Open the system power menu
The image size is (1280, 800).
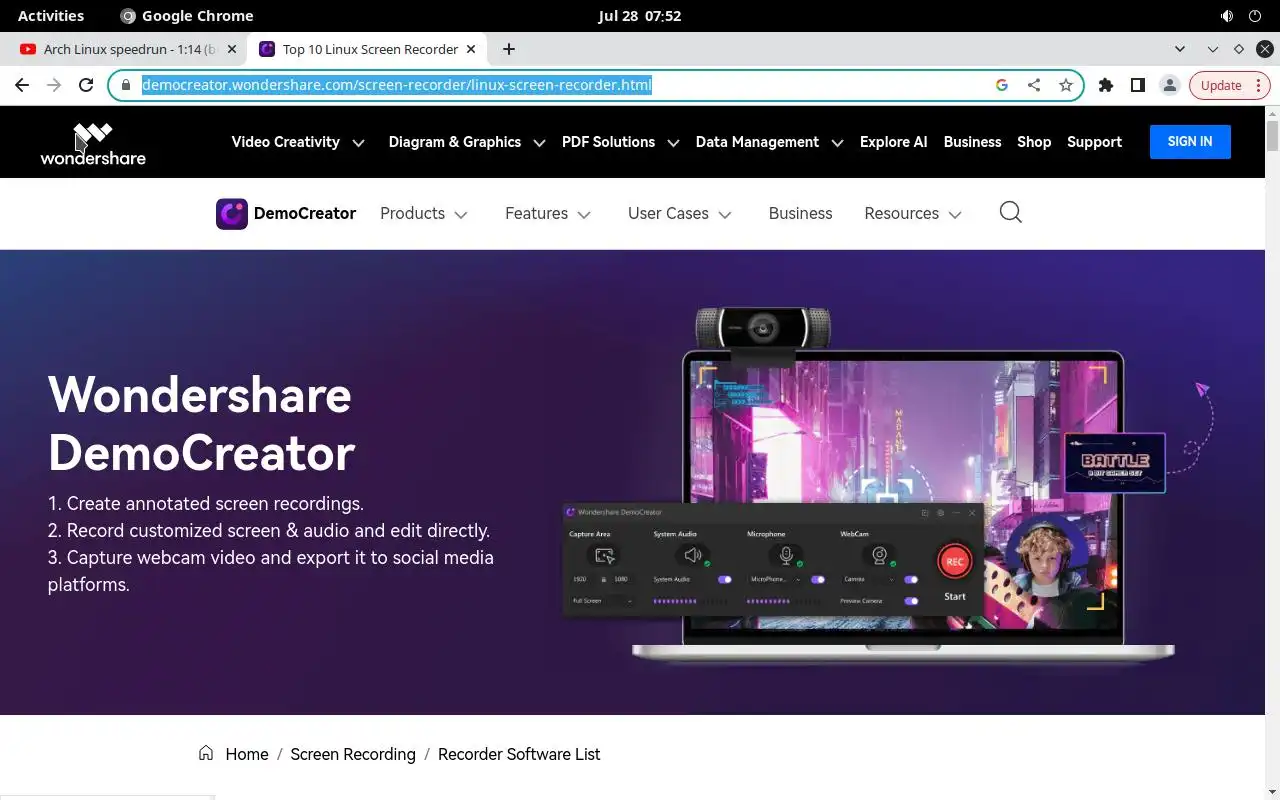click(x=1255, y=16)
